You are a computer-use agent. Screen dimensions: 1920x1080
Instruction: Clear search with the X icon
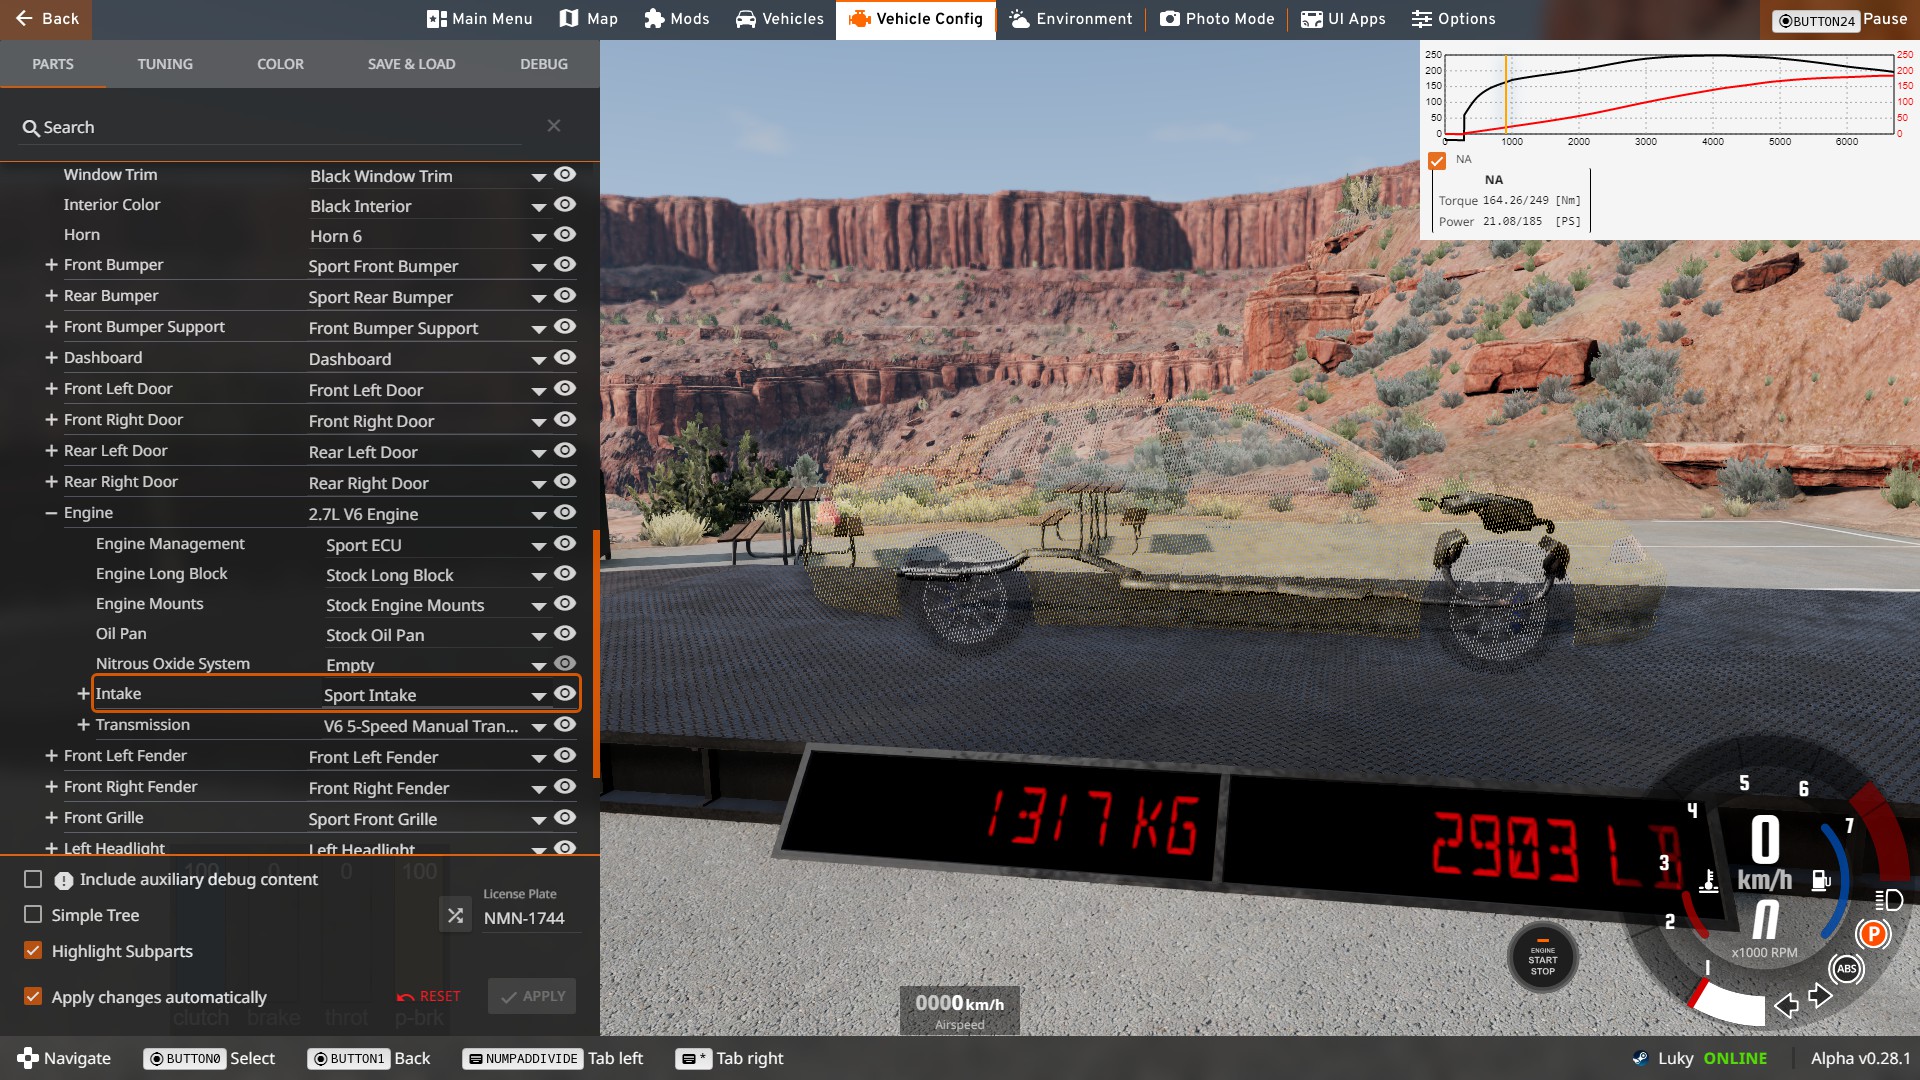click(553, 125)
